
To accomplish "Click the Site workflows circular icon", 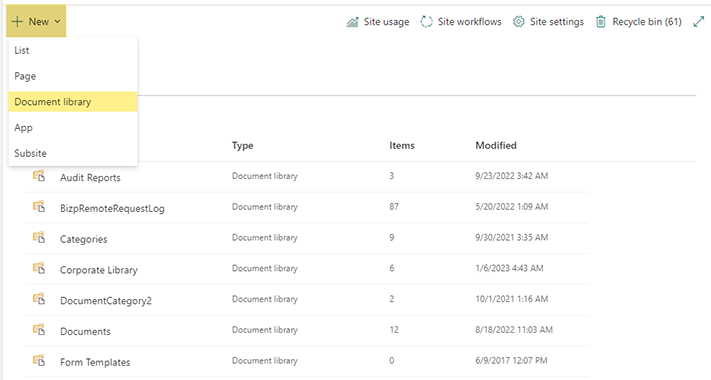I will click(x=426, y=22).
